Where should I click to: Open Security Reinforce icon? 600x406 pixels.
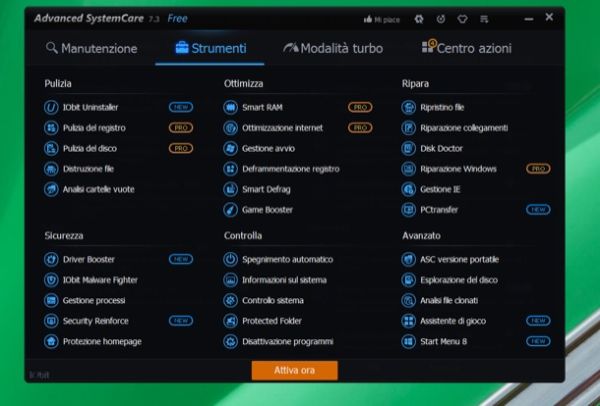point(51,321)
